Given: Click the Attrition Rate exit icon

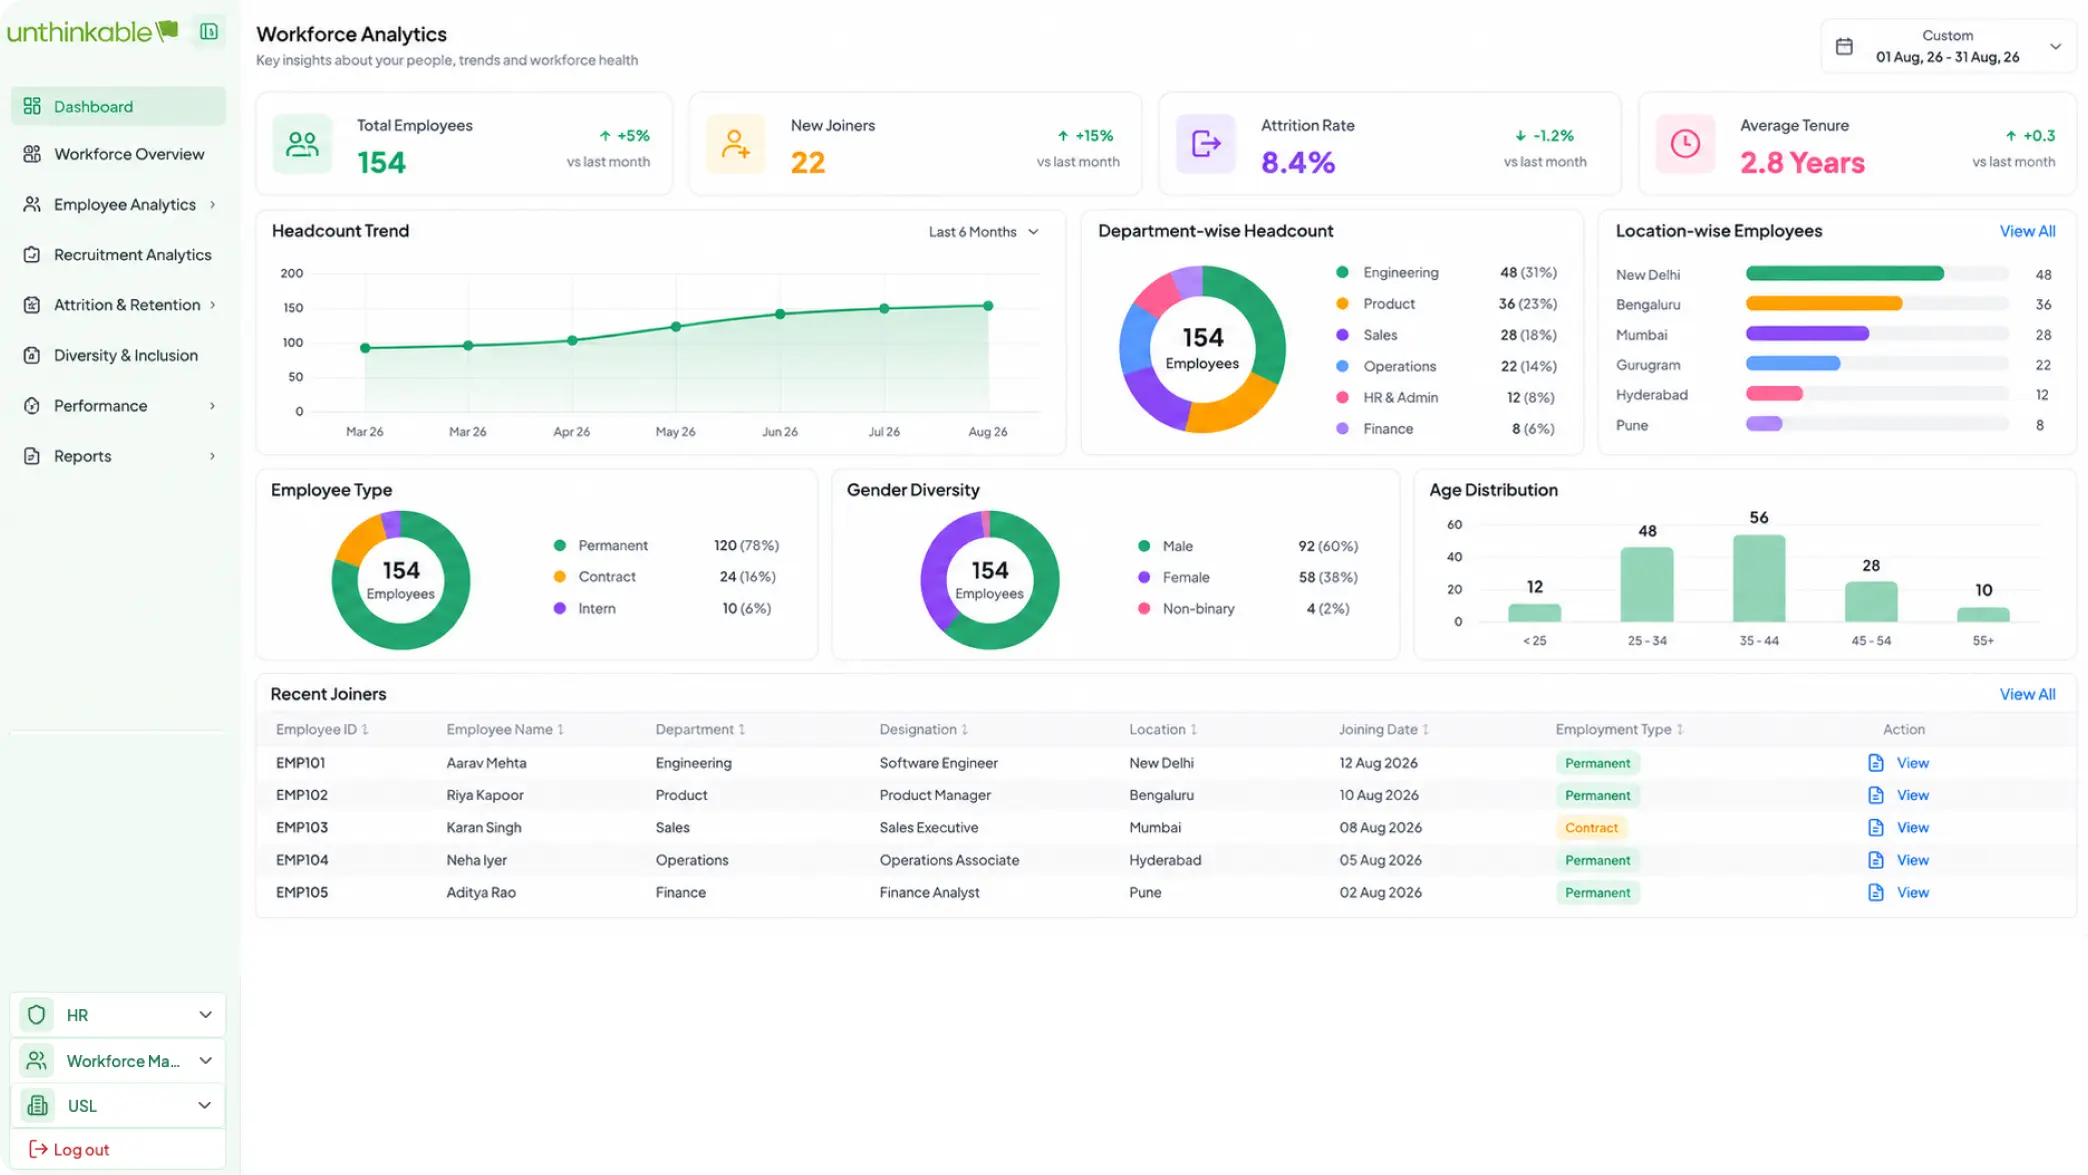Looking at the screenshot, I should (x=1206, y=144).
